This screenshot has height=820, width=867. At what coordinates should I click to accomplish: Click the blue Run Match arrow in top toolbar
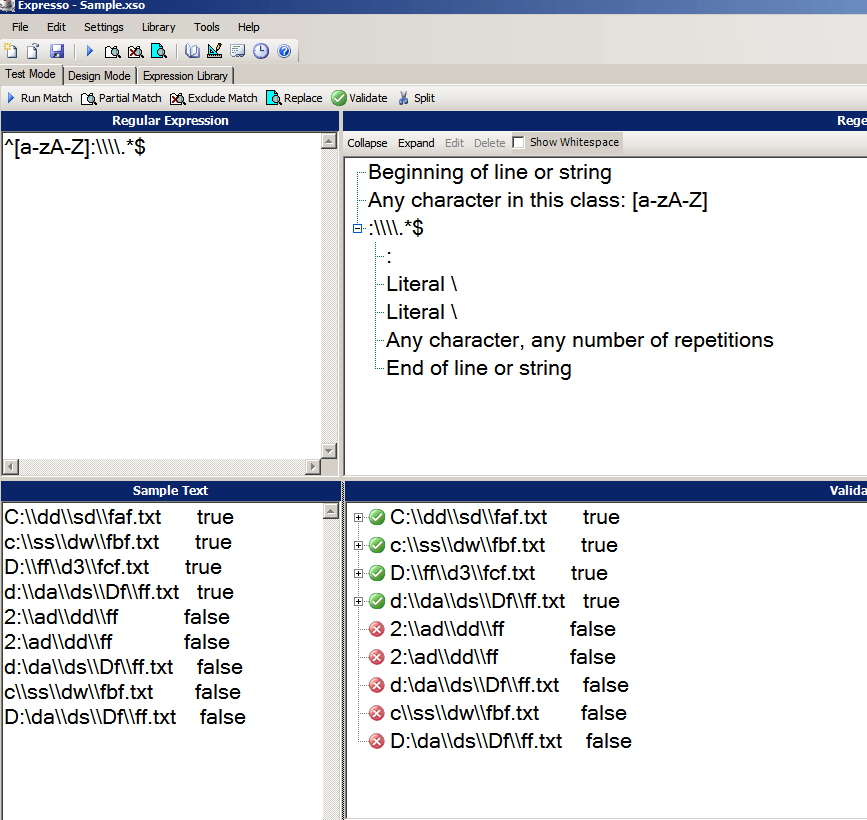pyautogui.click(x=90, y=51)
